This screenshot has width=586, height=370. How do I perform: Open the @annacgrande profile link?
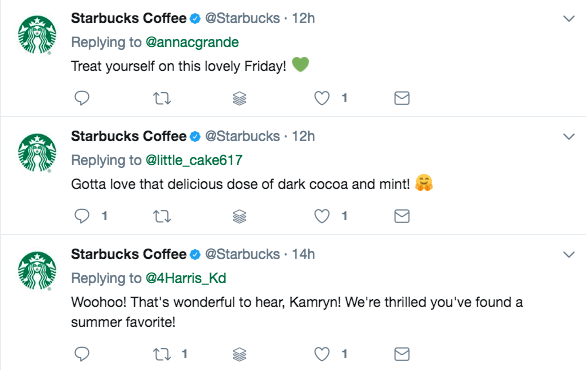point(192,42)
